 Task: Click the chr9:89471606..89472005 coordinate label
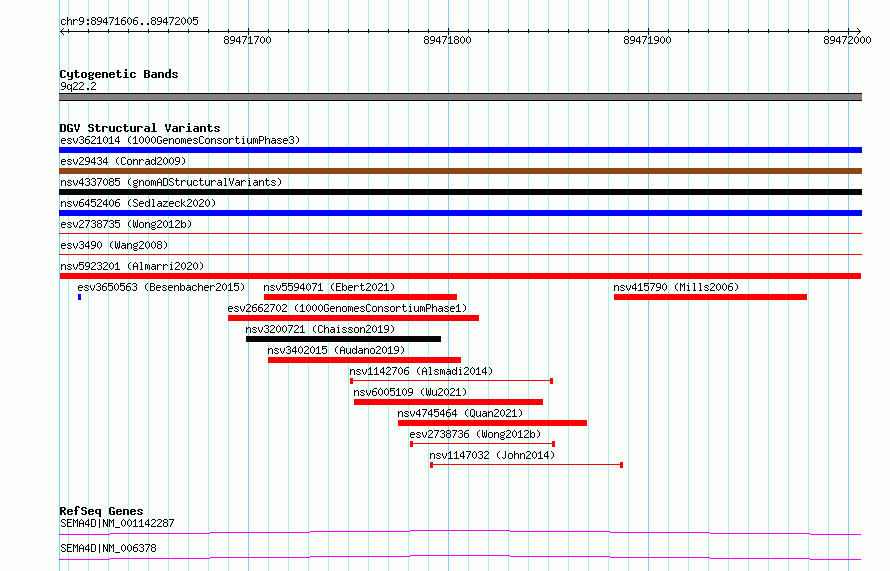(x=129, y=21)
